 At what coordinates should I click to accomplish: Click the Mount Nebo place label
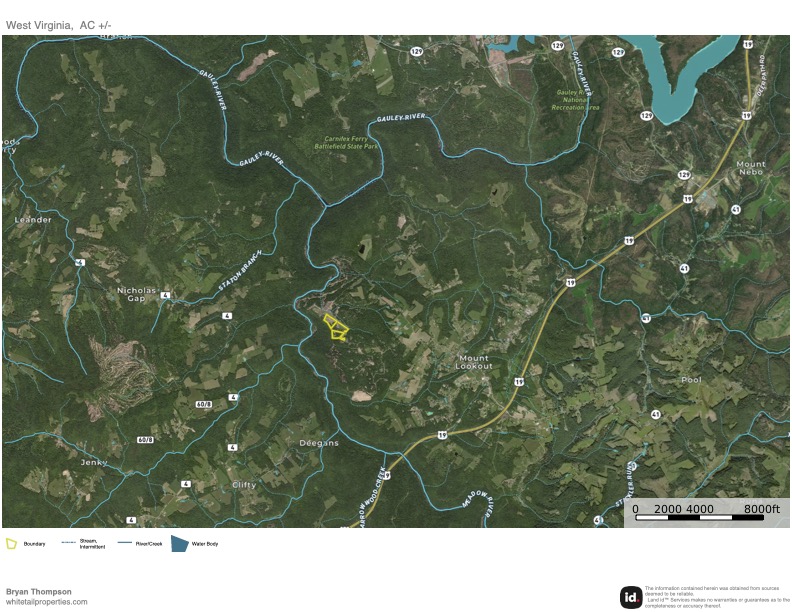tap(751, 168)
